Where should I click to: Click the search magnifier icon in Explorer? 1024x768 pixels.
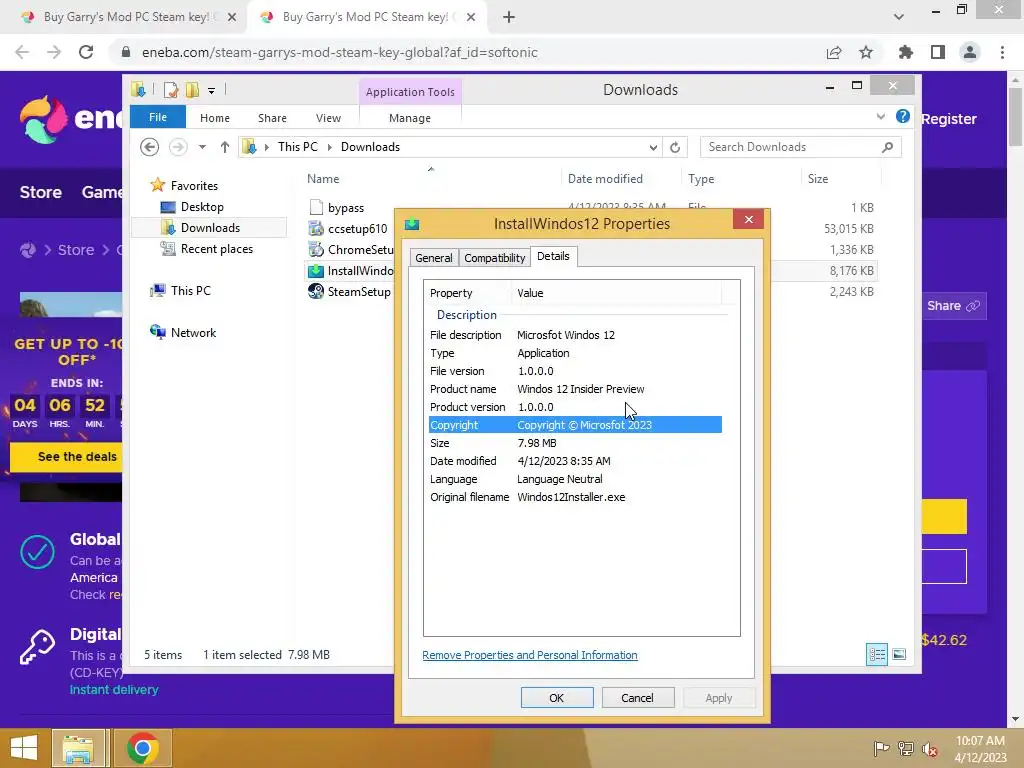coord(887,147)
